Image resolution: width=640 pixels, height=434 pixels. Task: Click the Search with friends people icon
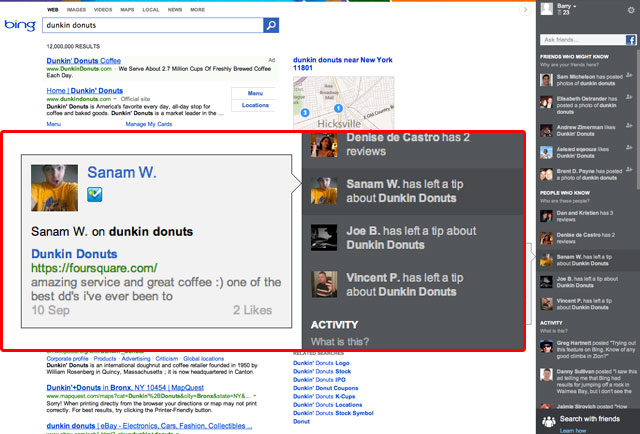pyautogui.click(x=549, y=421)
